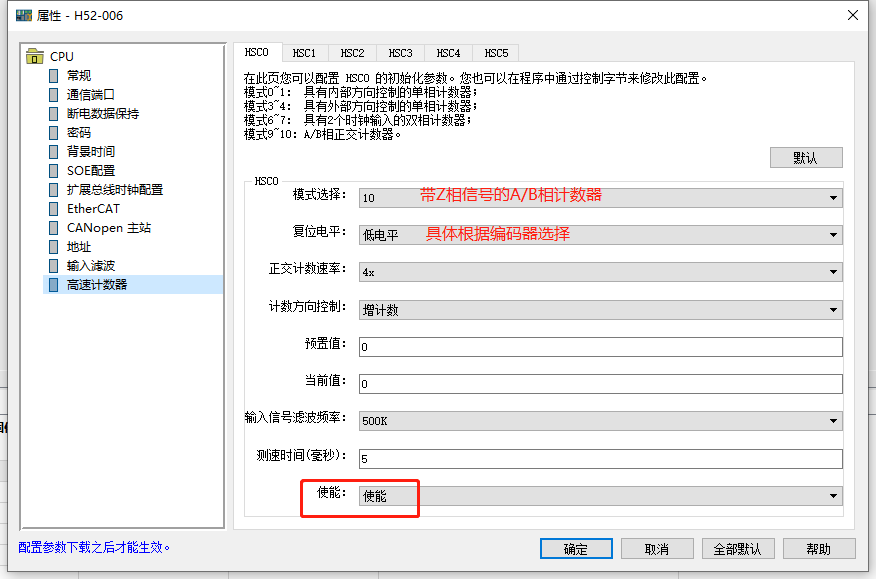Confirm with the 确定 button

click(576, 549)
